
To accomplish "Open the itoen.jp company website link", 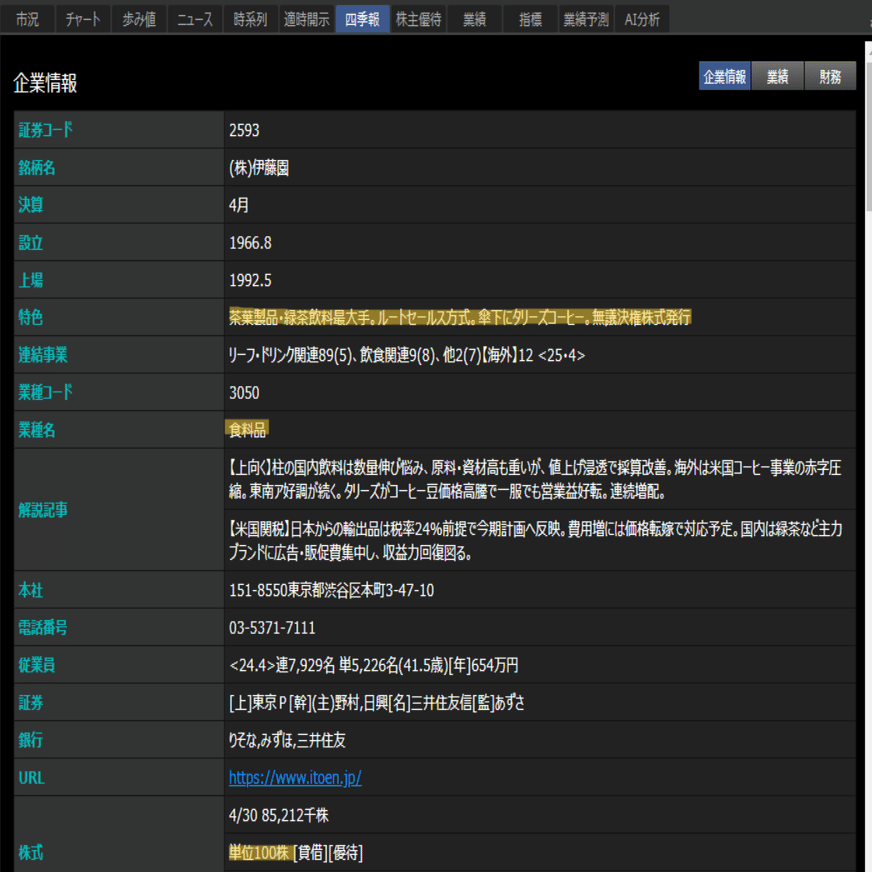I will pyautogui.click(x=295, y=776).
